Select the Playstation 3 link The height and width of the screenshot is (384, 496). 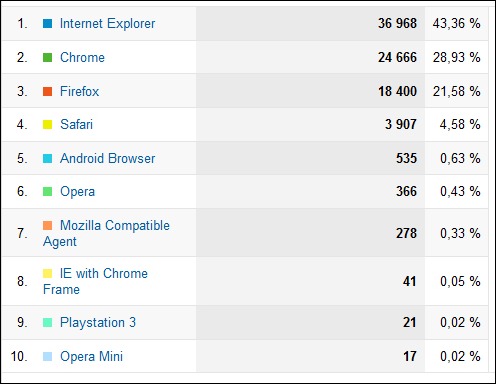click(x=98, y=322)
